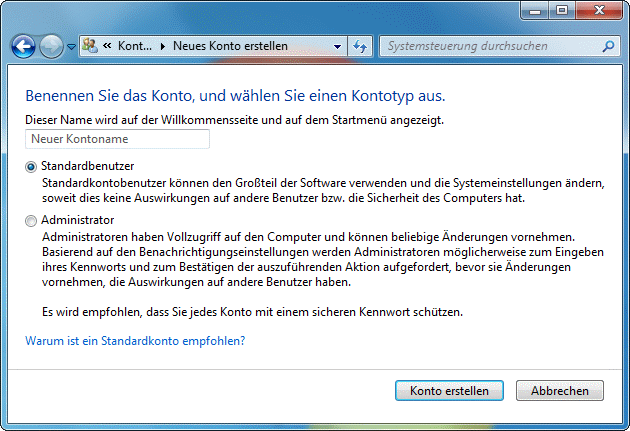Go to the 'Kont...' breadcrumb item
The height and width of the screenshot is (431, 630).
(x=135, y=46)
